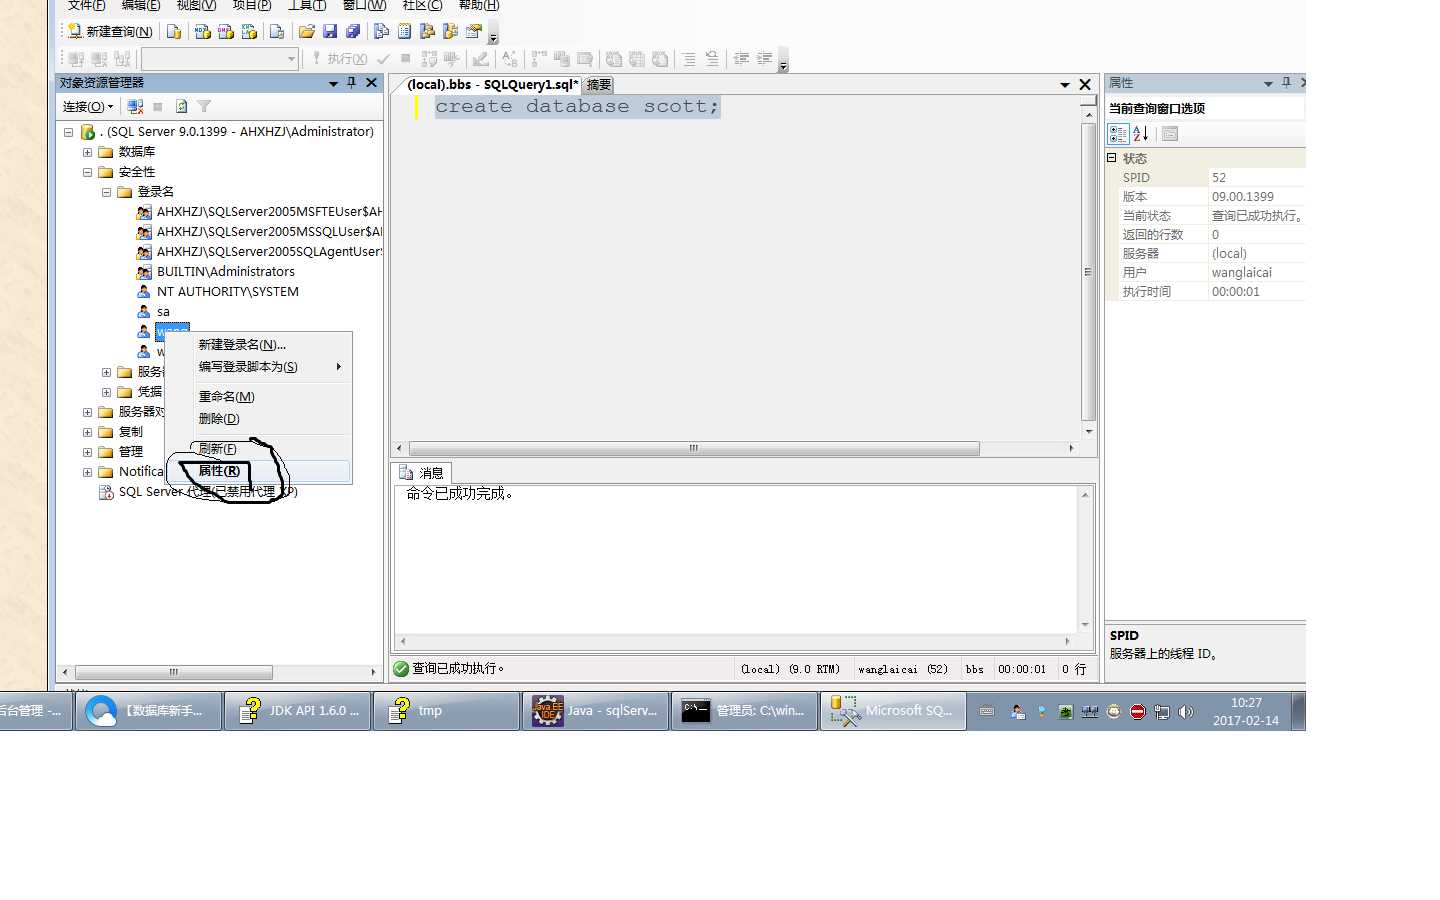Open the 视图(V) menu
Viewport: 1440px width, 900px height.
tap(196, 6)
